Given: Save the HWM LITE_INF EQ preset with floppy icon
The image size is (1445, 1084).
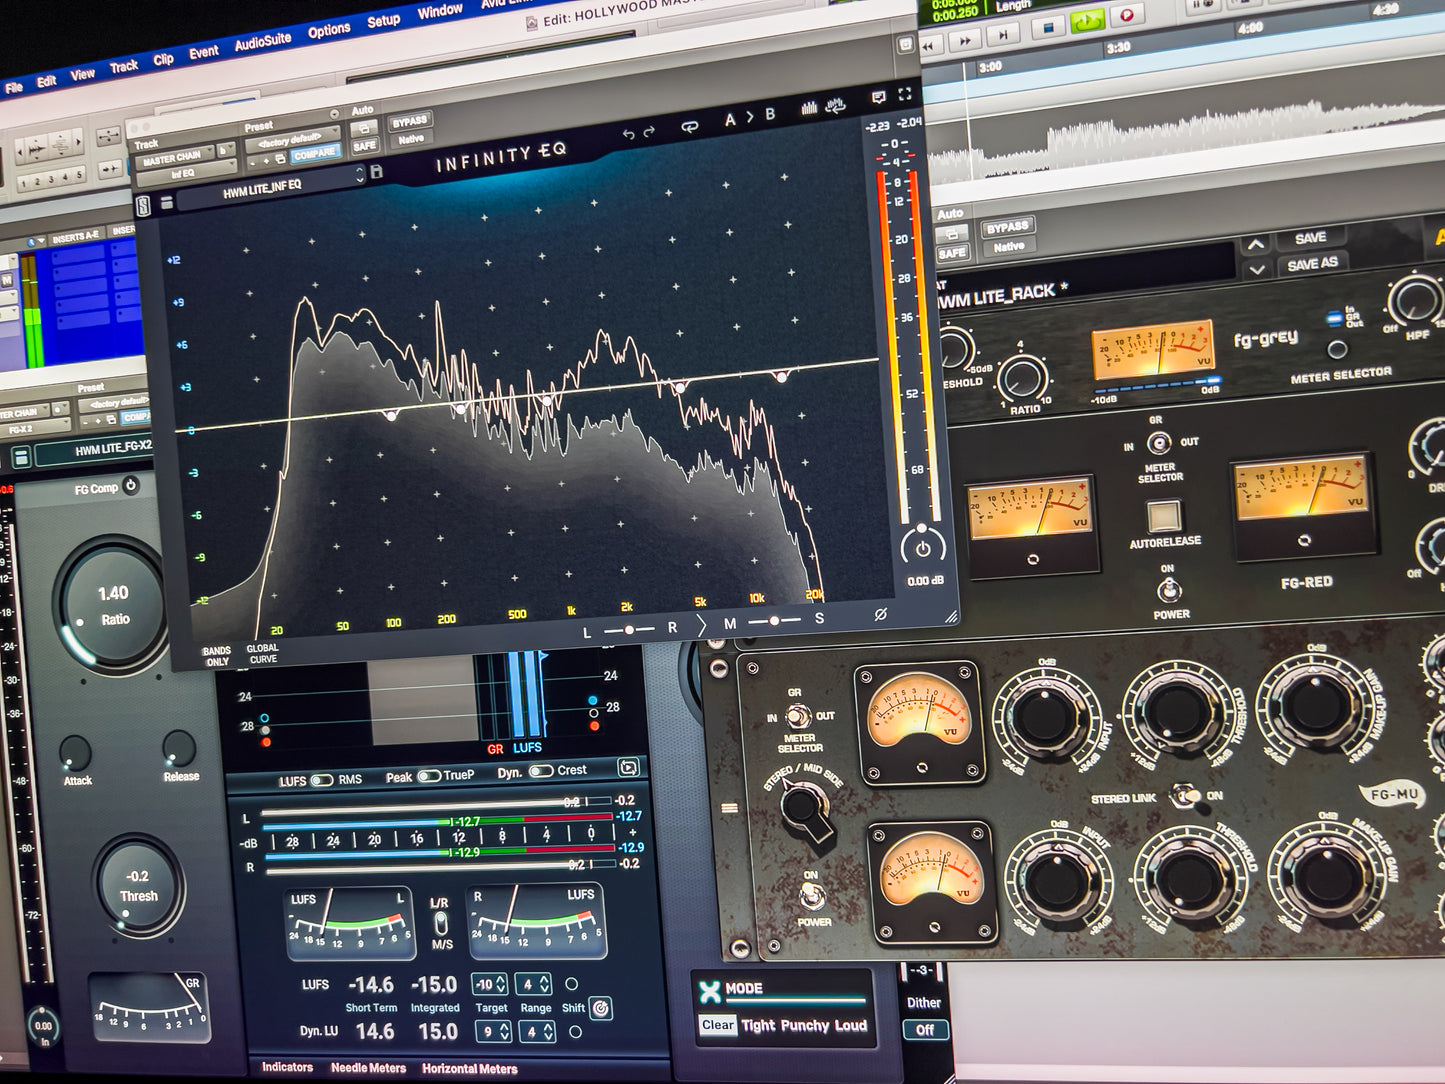Looking at the screenshot, I should pos(376,172).
